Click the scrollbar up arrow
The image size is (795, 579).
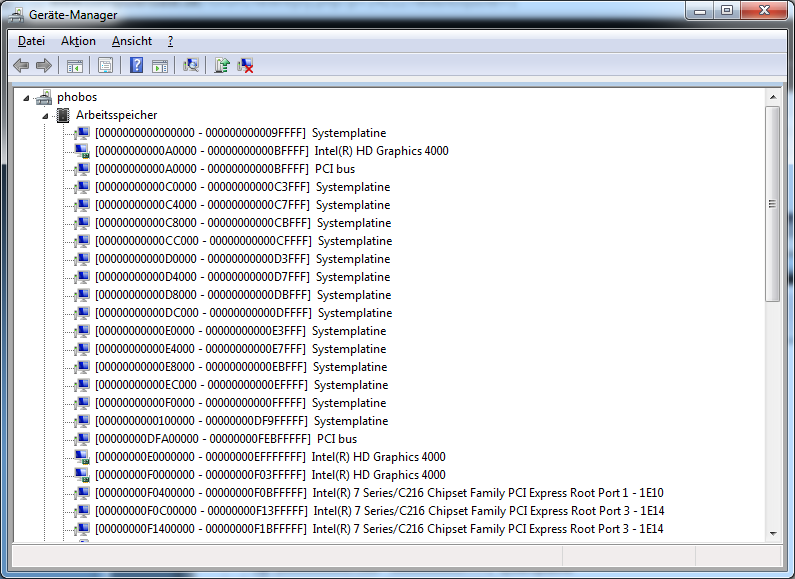(x=773, y=97)
